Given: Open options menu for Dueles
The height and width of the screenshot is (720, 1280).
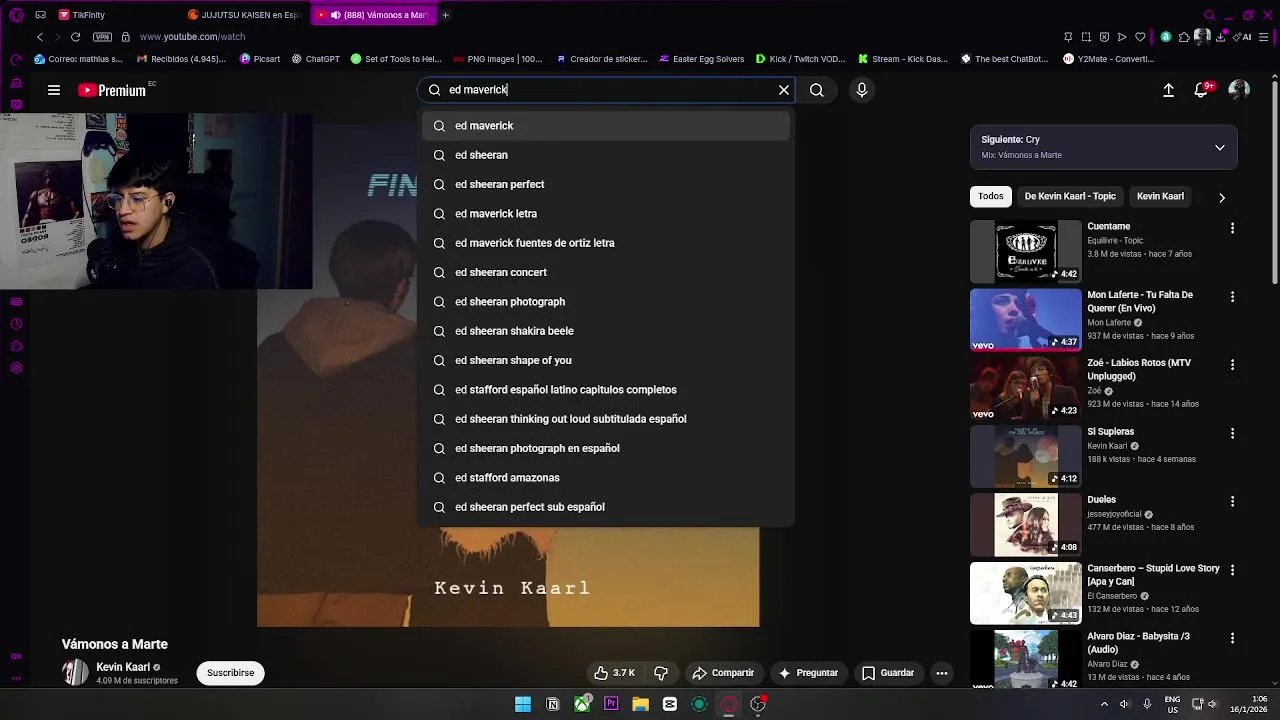Looking at the screenshot, I should tap(1232, 501).
